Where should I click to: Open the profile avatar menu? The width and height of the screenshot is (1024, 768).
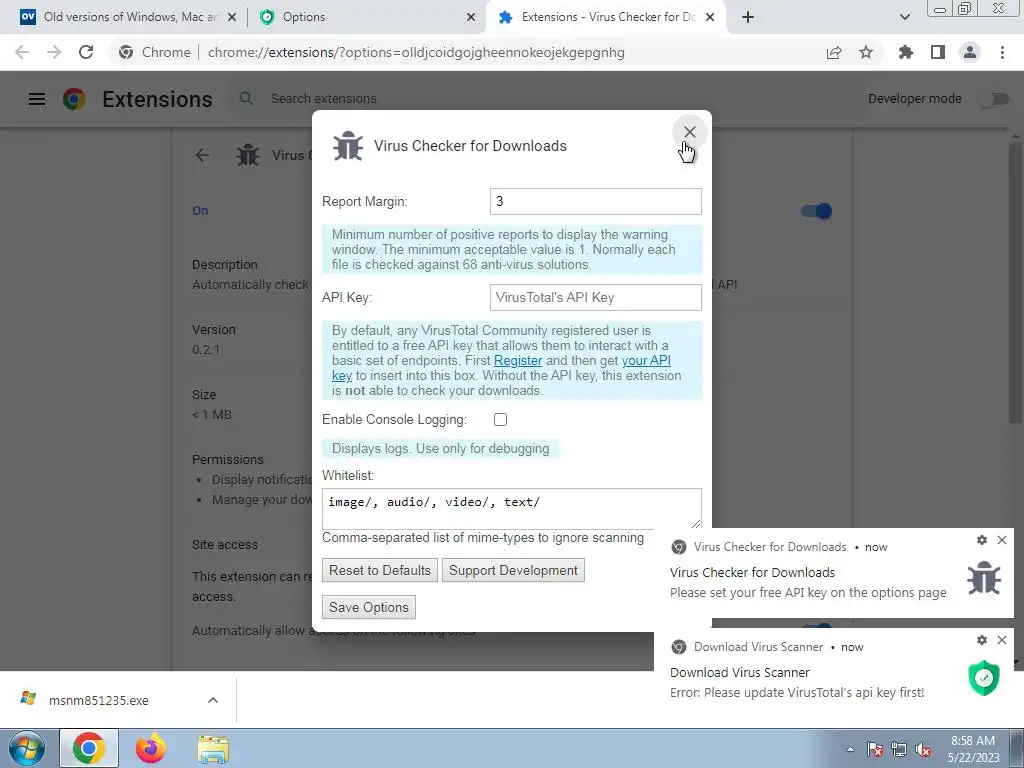[970, 52]
